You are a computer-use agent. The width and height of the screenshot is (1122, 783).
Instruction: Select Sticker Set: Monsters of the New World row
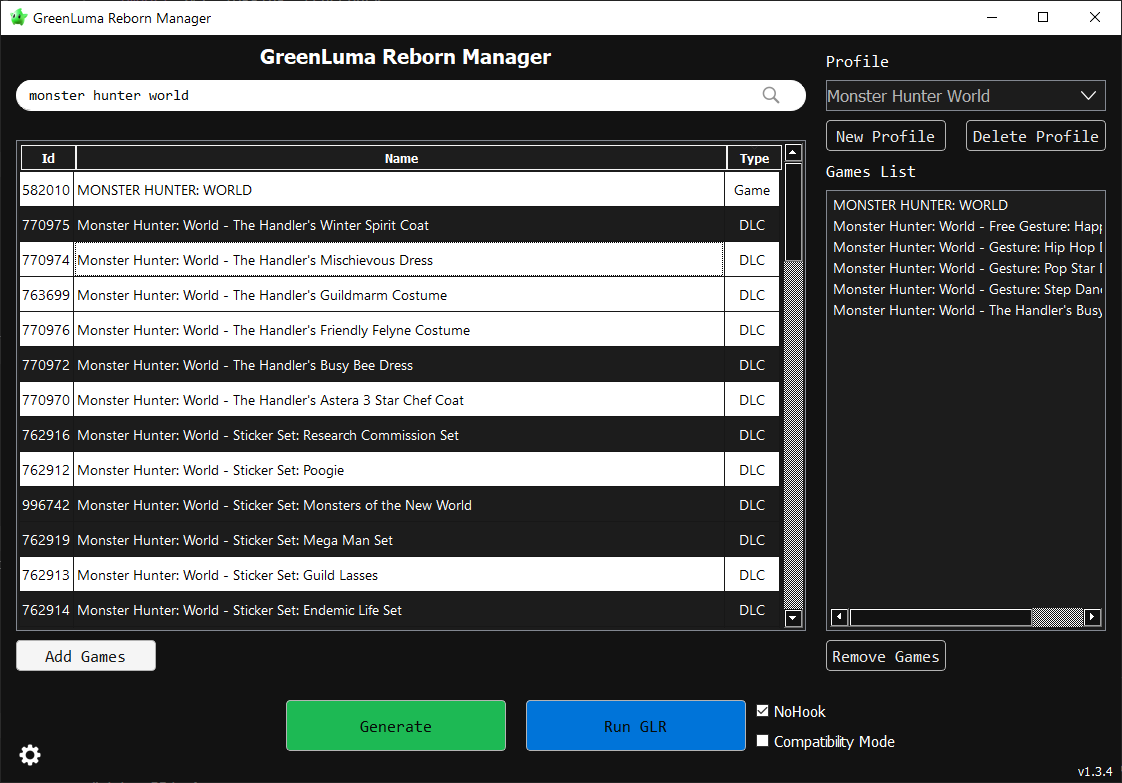click(400, 505)
